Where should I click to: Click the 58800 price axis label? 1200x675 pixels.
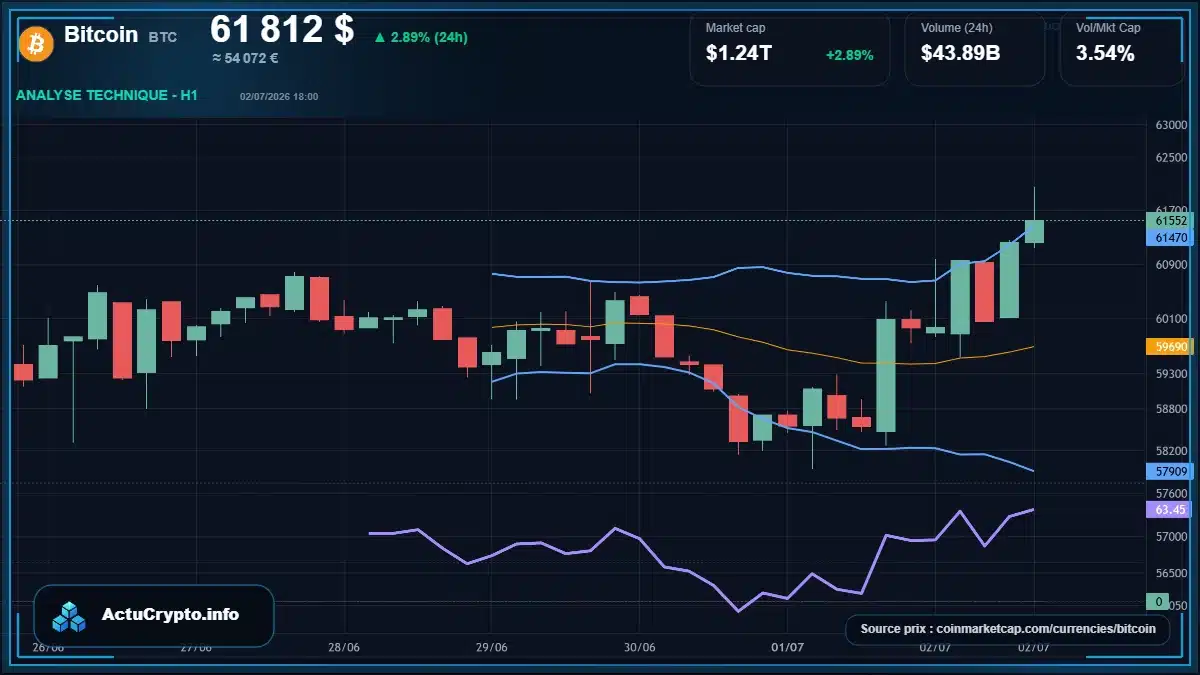[x=1171, y=409]
